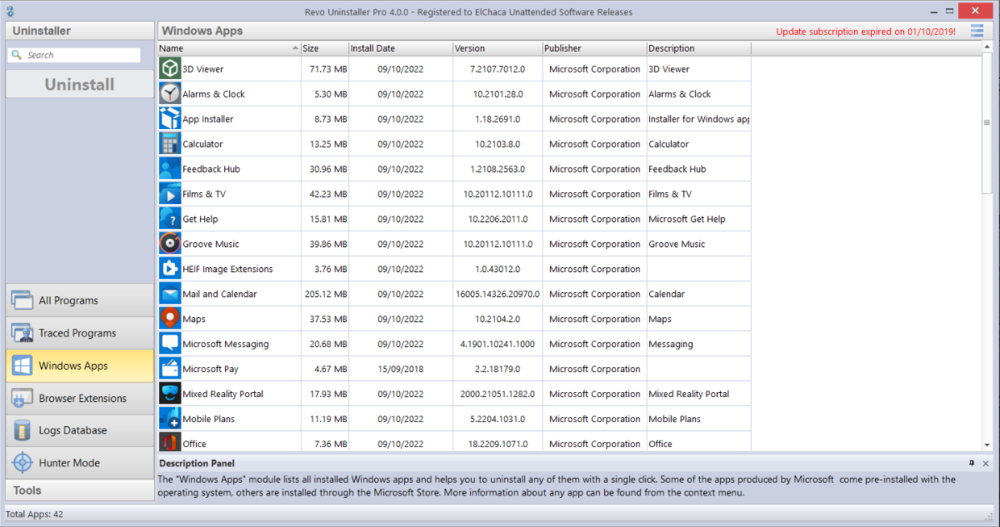Viewport: 1000px width, 527px height.
Task: Close the Description Panel
Action: pos(986,464)
